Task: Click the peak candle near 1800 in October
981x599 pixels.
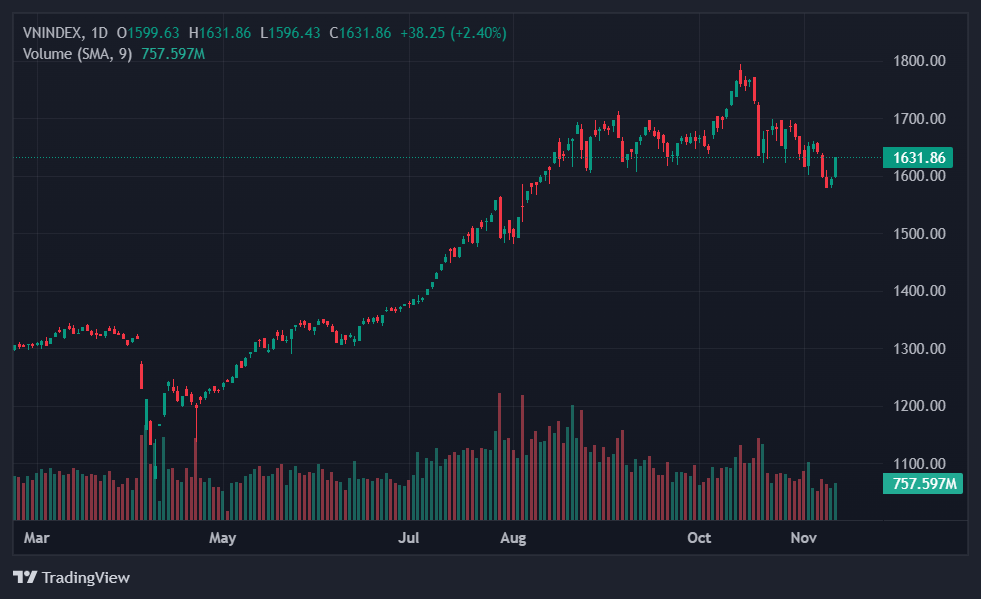Action: coord(741,77)
